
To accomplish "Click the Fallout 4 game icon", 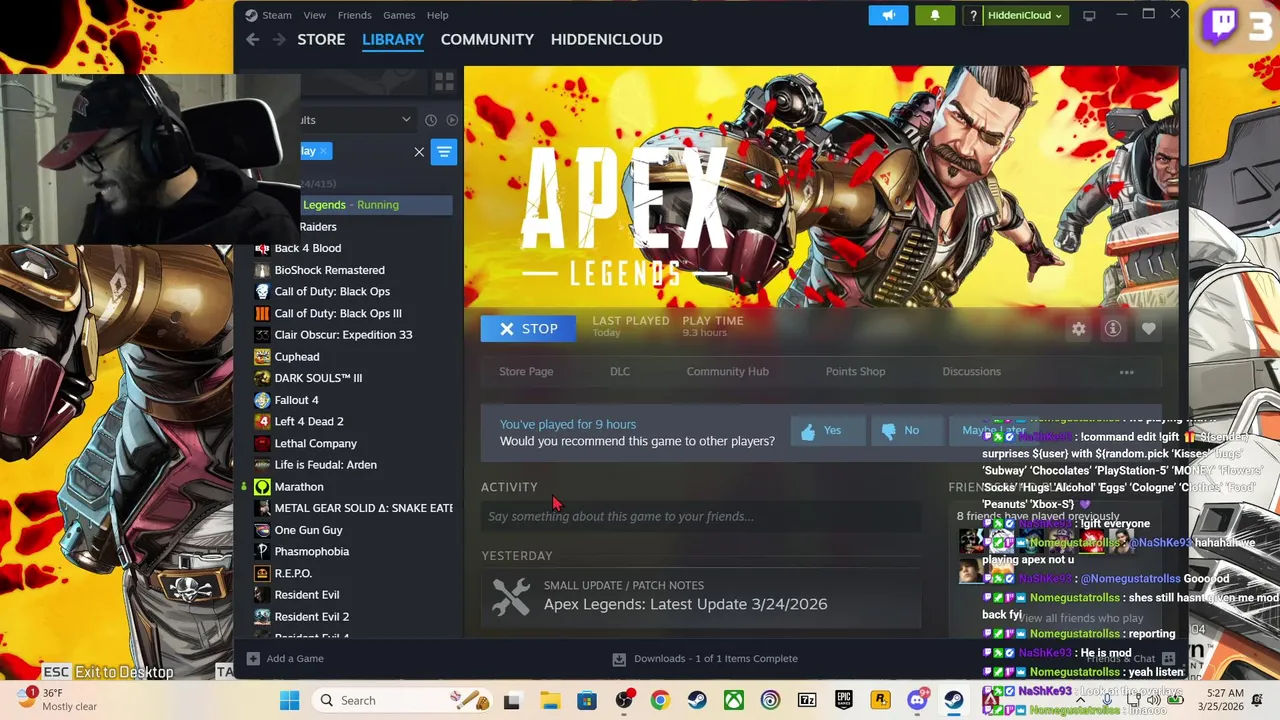I will coord(262,400).
